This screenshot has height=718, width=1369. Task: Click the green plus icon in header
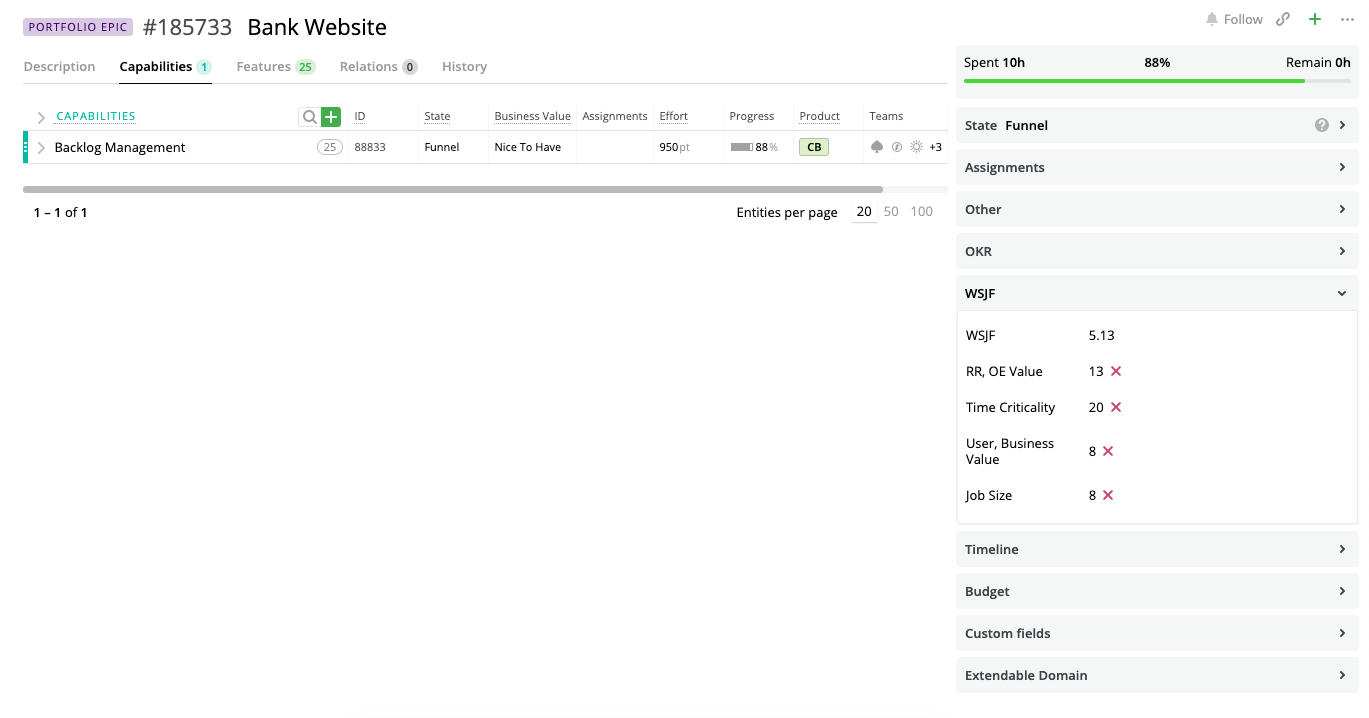[1315, 19]
